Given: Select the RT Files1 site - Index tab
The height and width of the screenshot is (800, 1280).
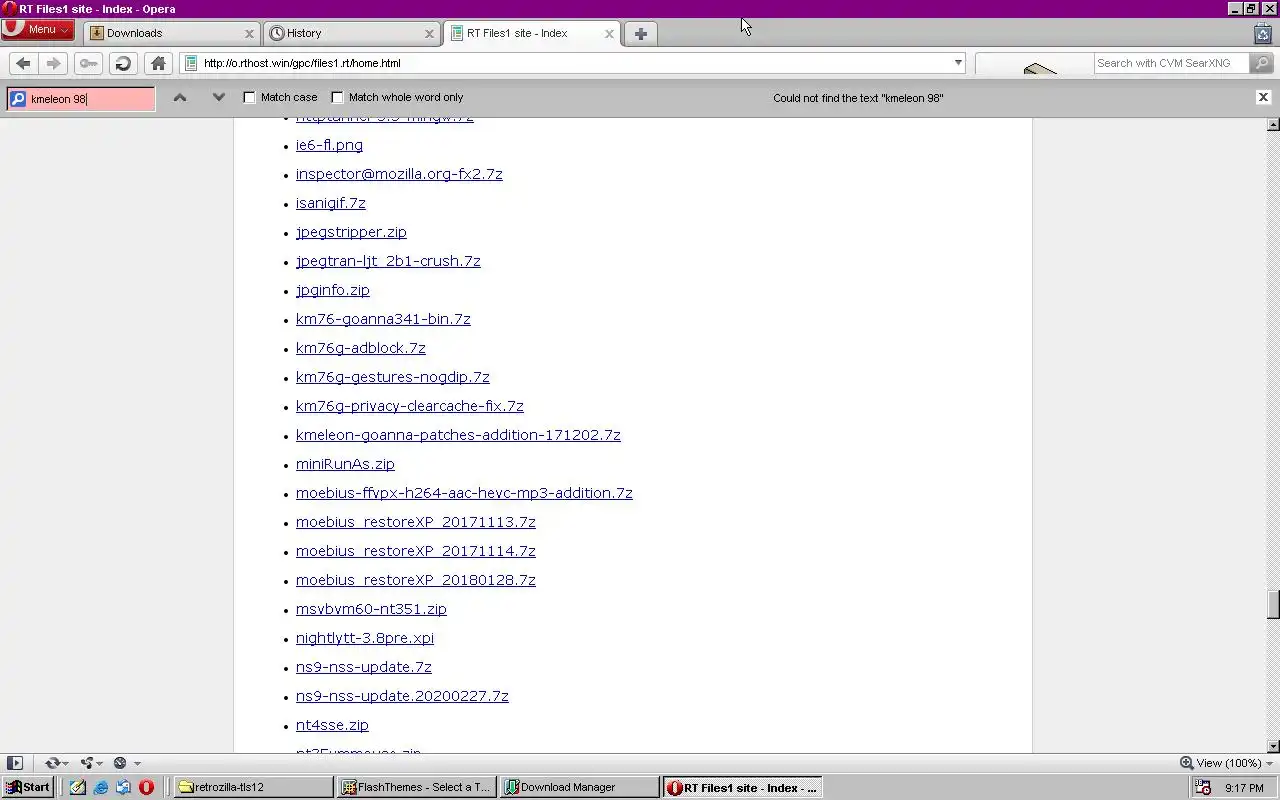Looking at the screenshot, I should (x=531, y=33).
